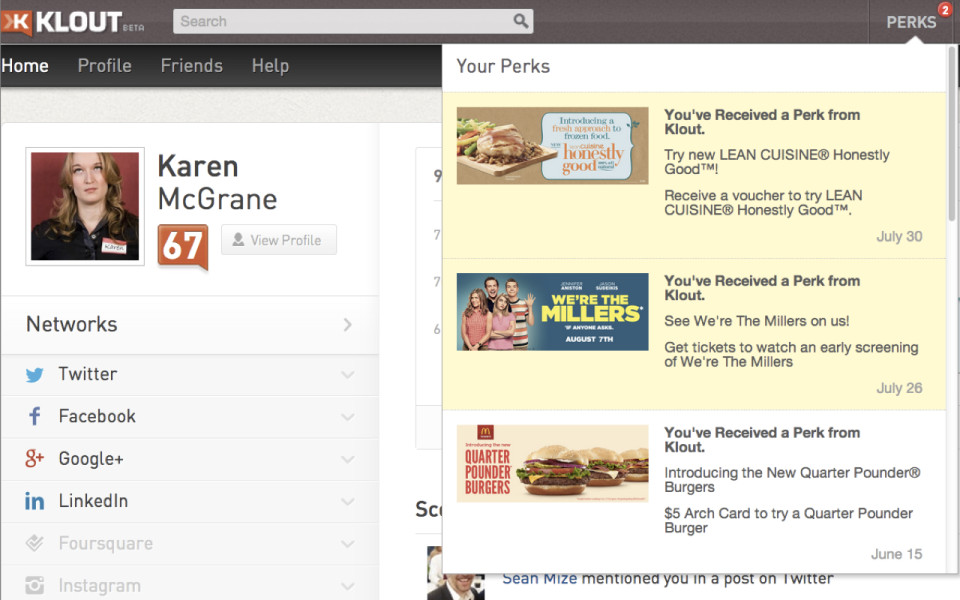This screenshot has height=600, width=960.
Task: Click the perks panel scrollbar
Action: (951, 133)
